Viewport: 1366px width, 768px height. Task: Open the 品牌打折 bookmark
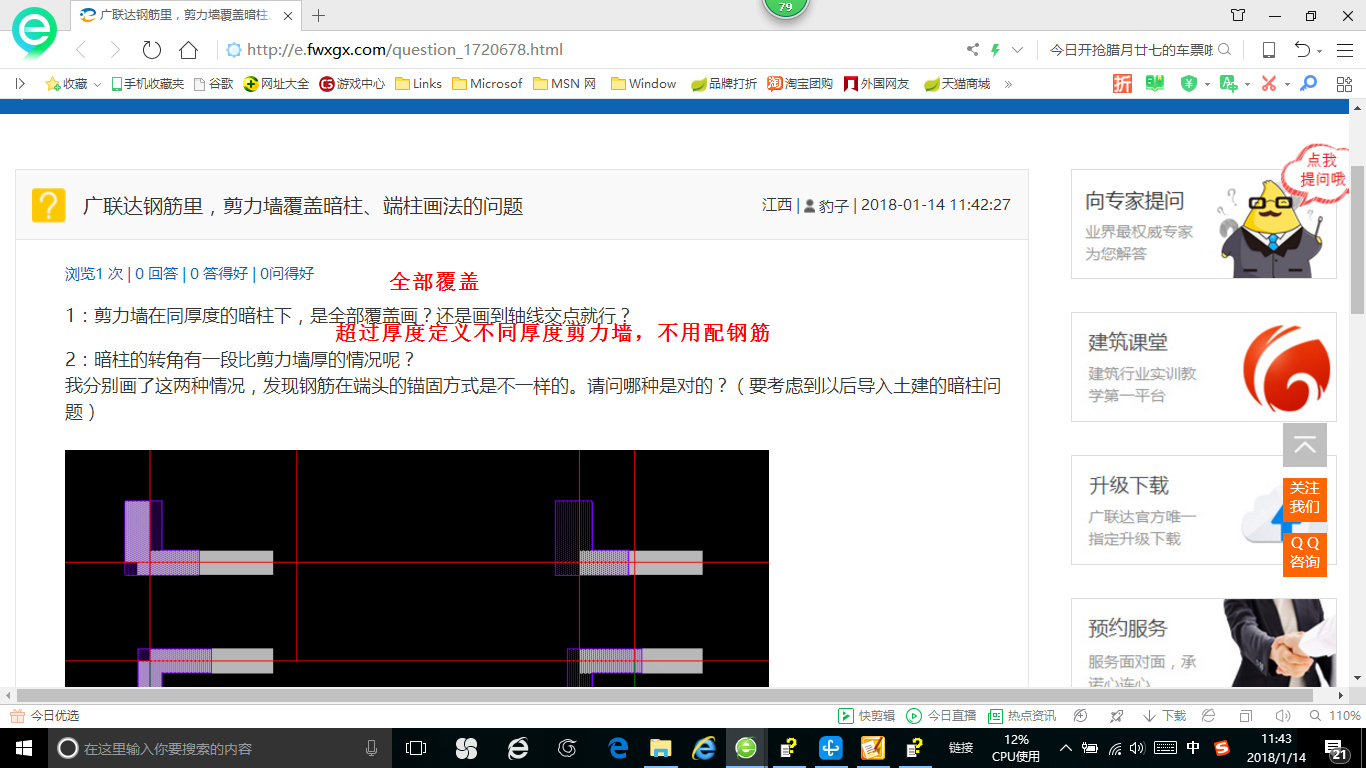click(724, 84)
